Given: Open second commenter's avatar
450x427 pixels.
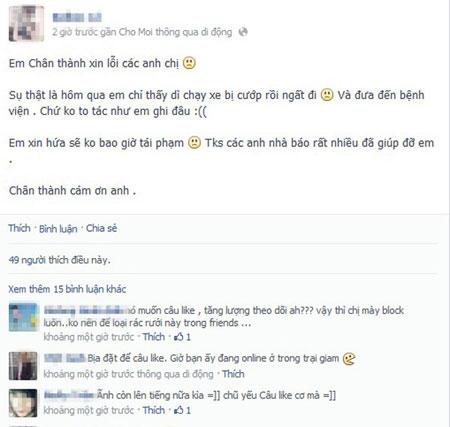Looking at the screenshot, I should click(x=23, y=366).
